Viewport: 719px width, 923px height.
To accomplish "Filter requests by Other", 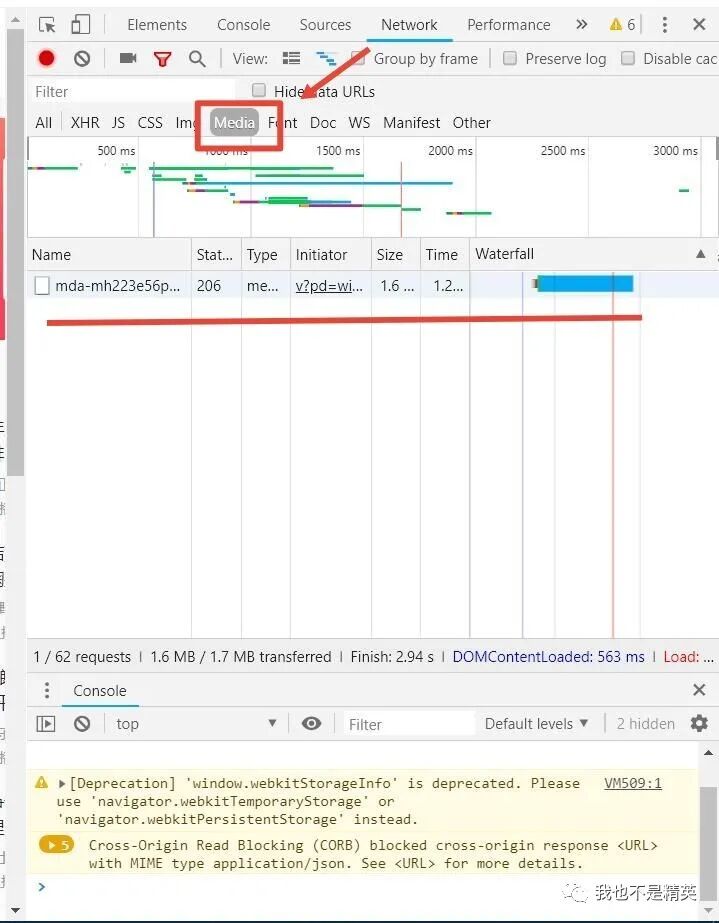I will pos(472,122).
